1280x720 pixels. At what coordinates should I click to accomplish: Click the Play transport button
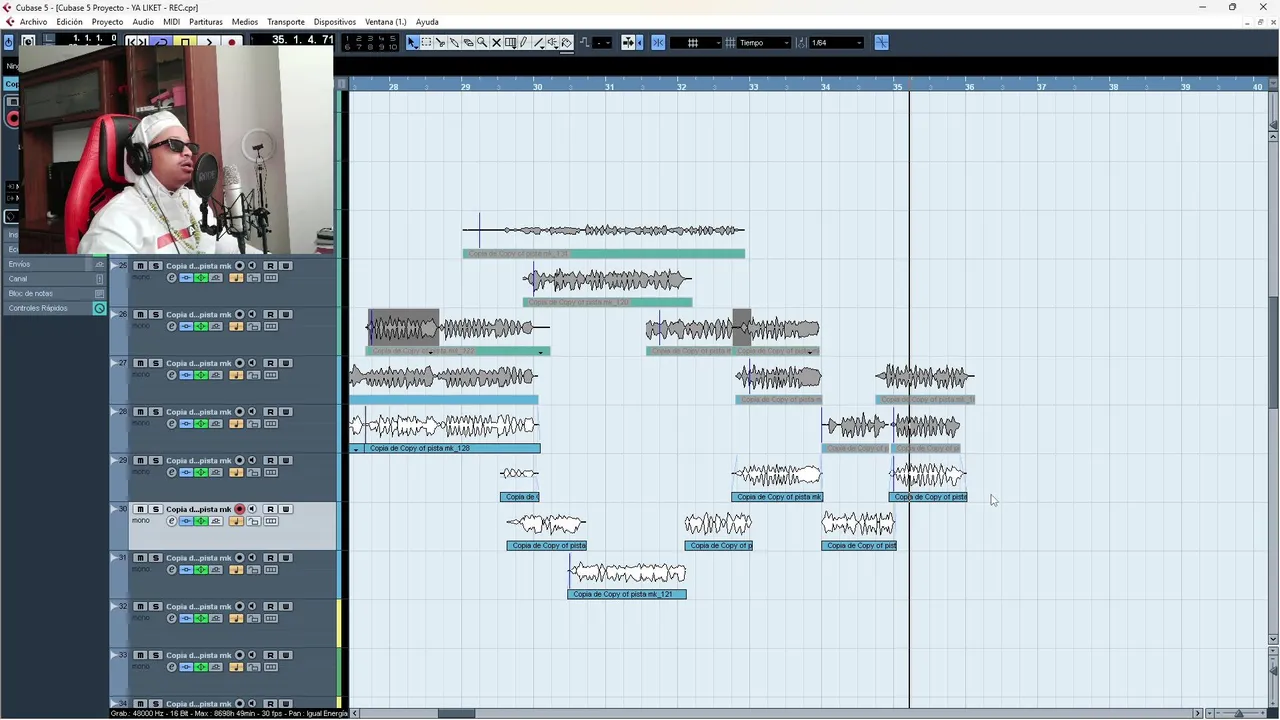[209, 42]
